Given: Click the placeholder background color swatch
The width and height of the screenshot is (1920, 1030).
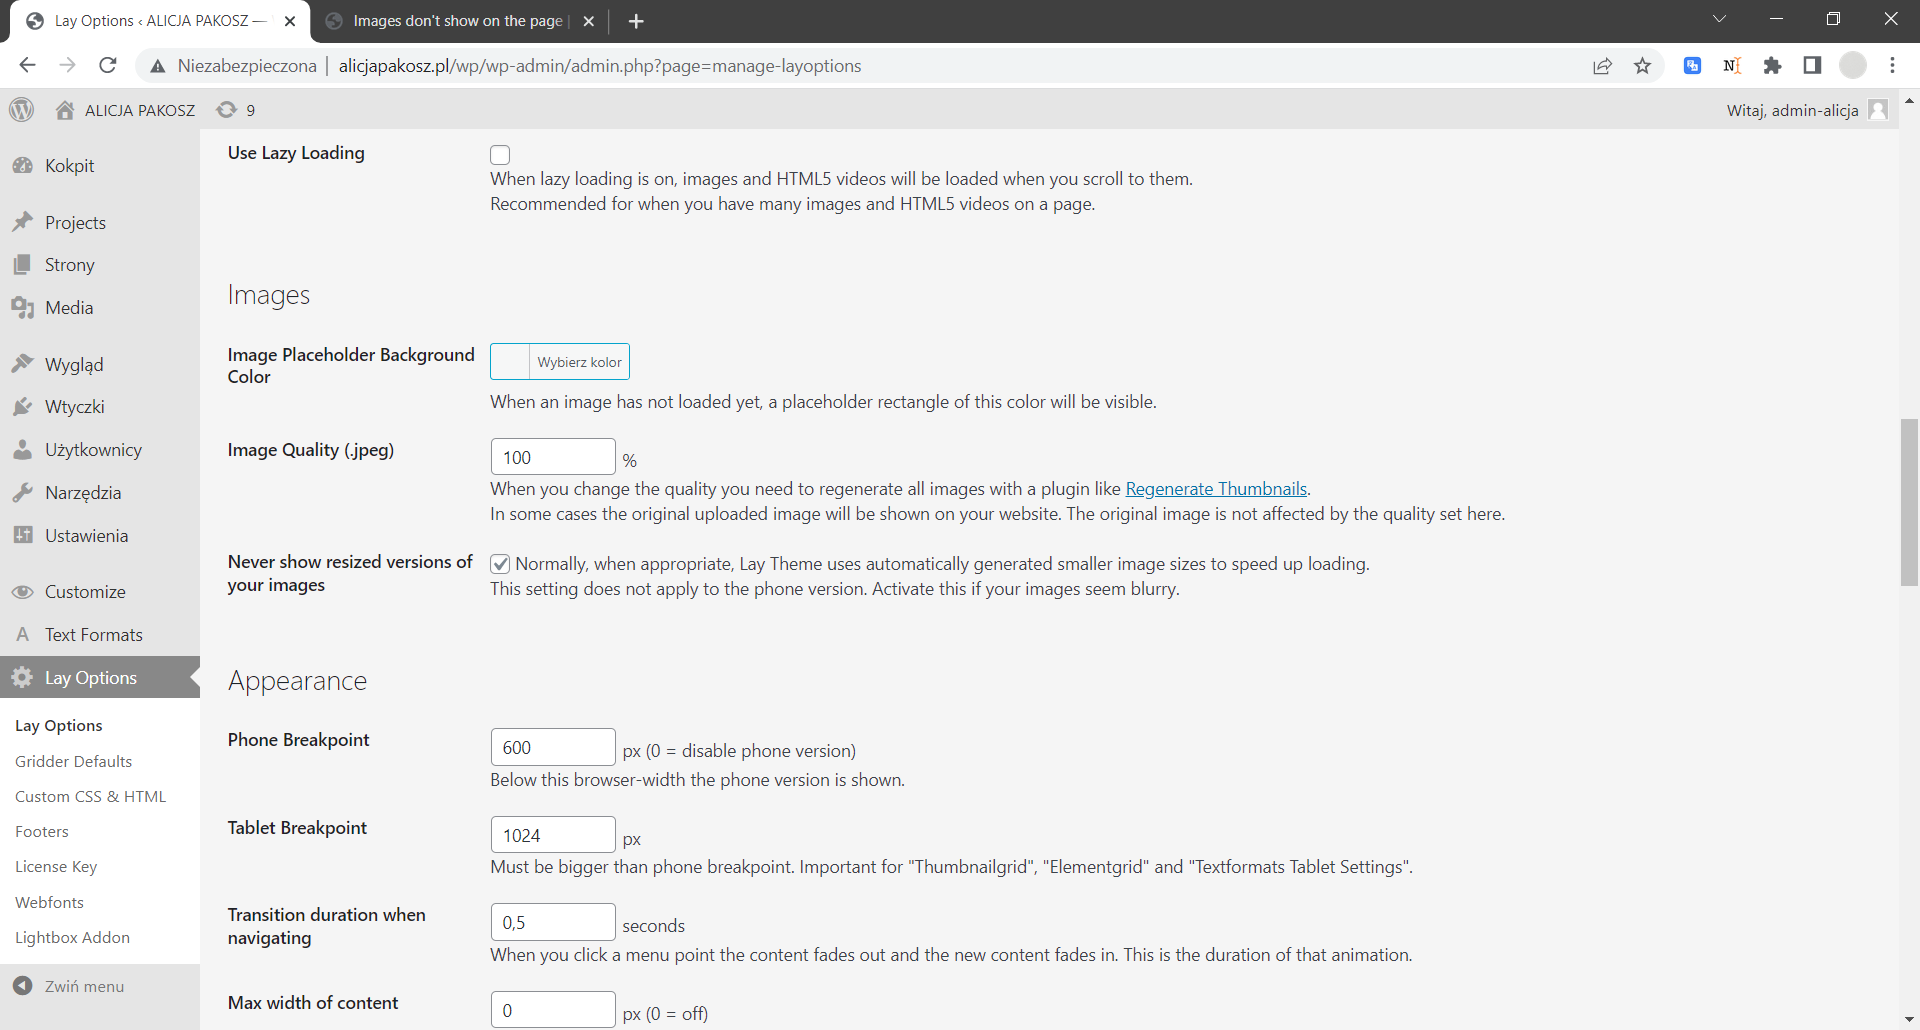Looking at the screenshot, I should [x=510, y=362].
